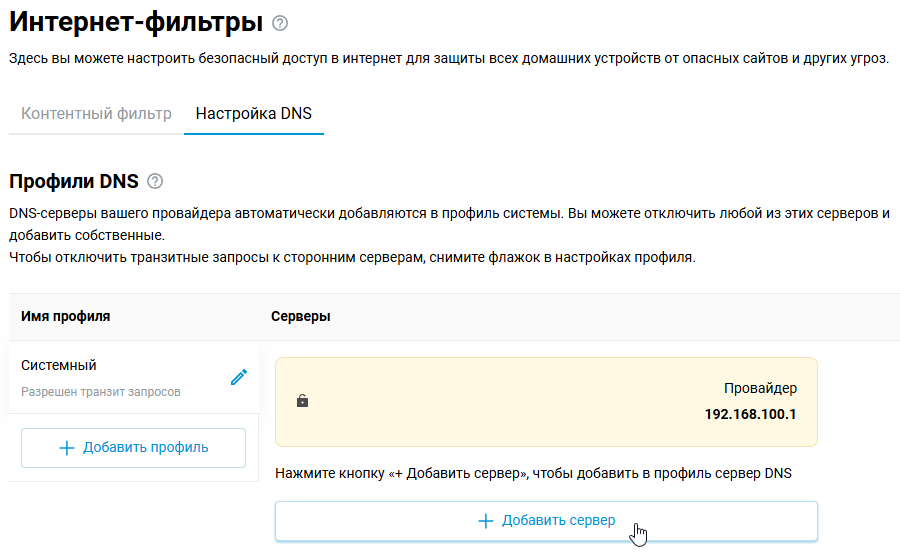900x560 pixels.
Task: Click the Добавить профиль button label
Action: point(145,448)
